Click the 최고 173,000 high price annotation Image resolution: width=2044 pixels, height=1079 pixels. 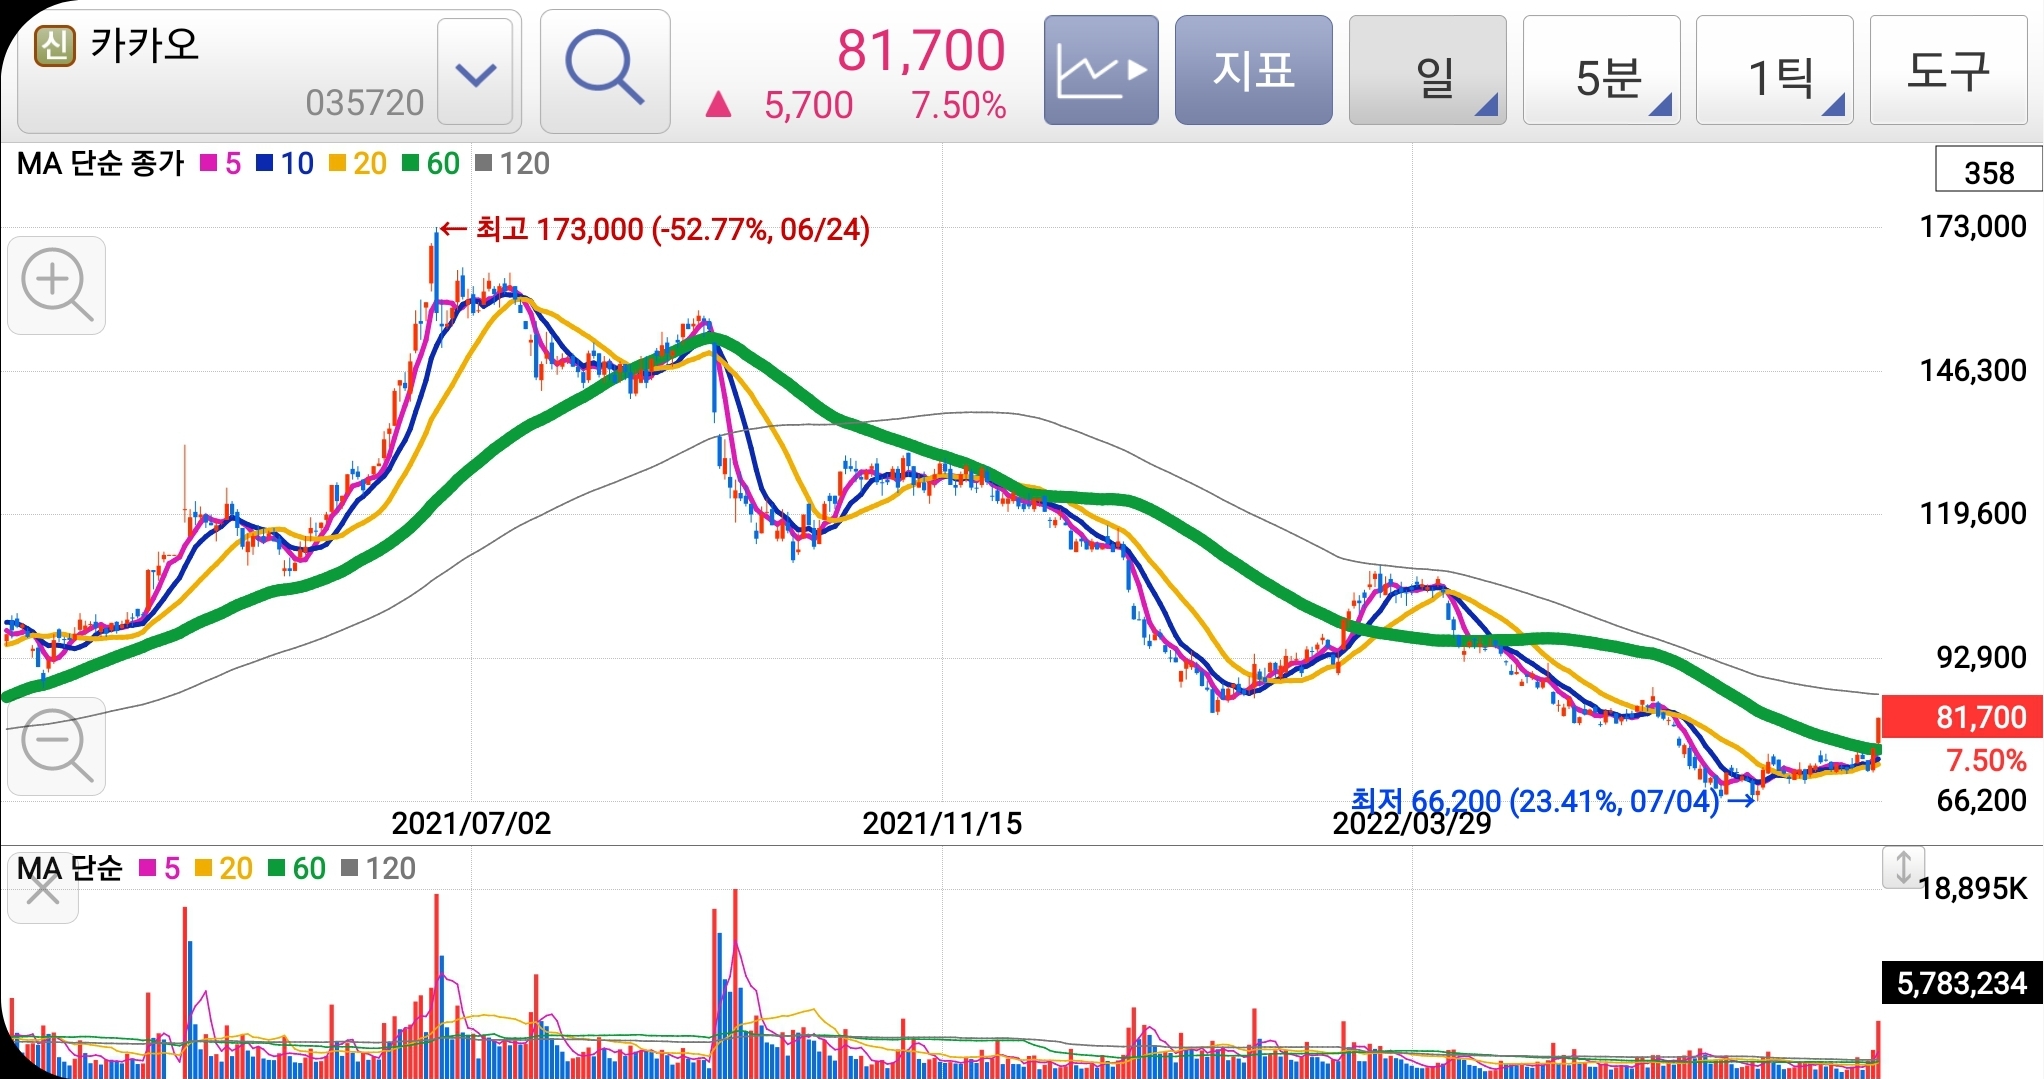(x=655, y=229)
